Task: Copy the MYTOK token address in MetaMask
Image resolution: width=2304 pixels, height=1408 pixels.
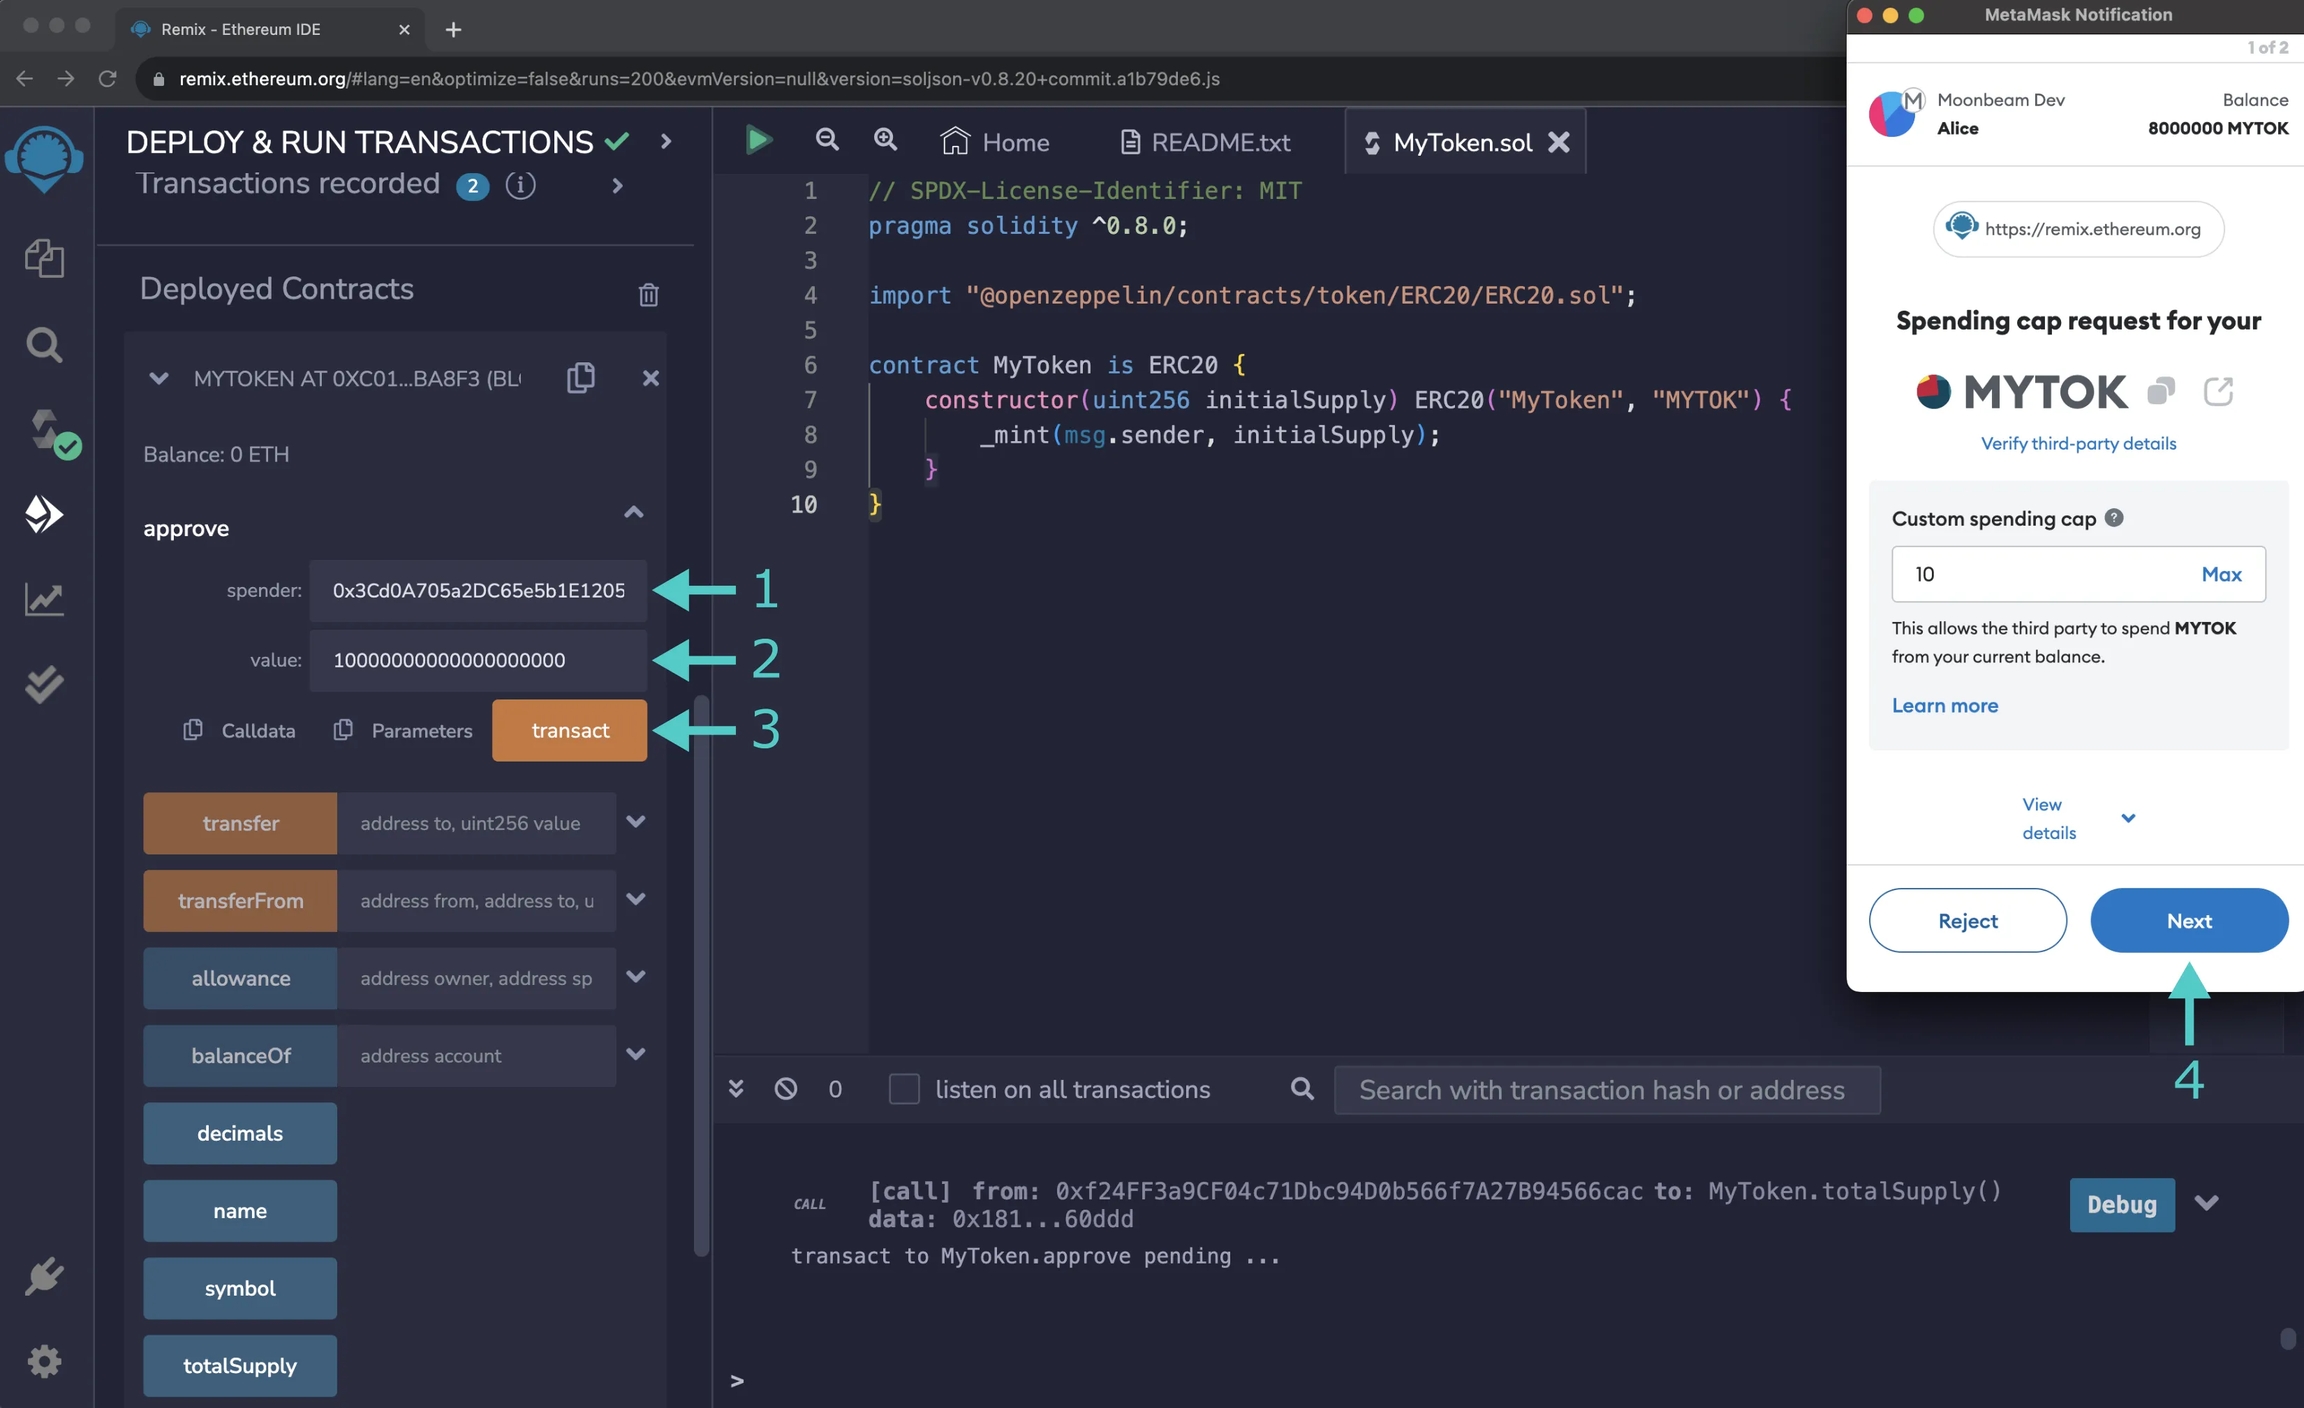Action: 2160,391
